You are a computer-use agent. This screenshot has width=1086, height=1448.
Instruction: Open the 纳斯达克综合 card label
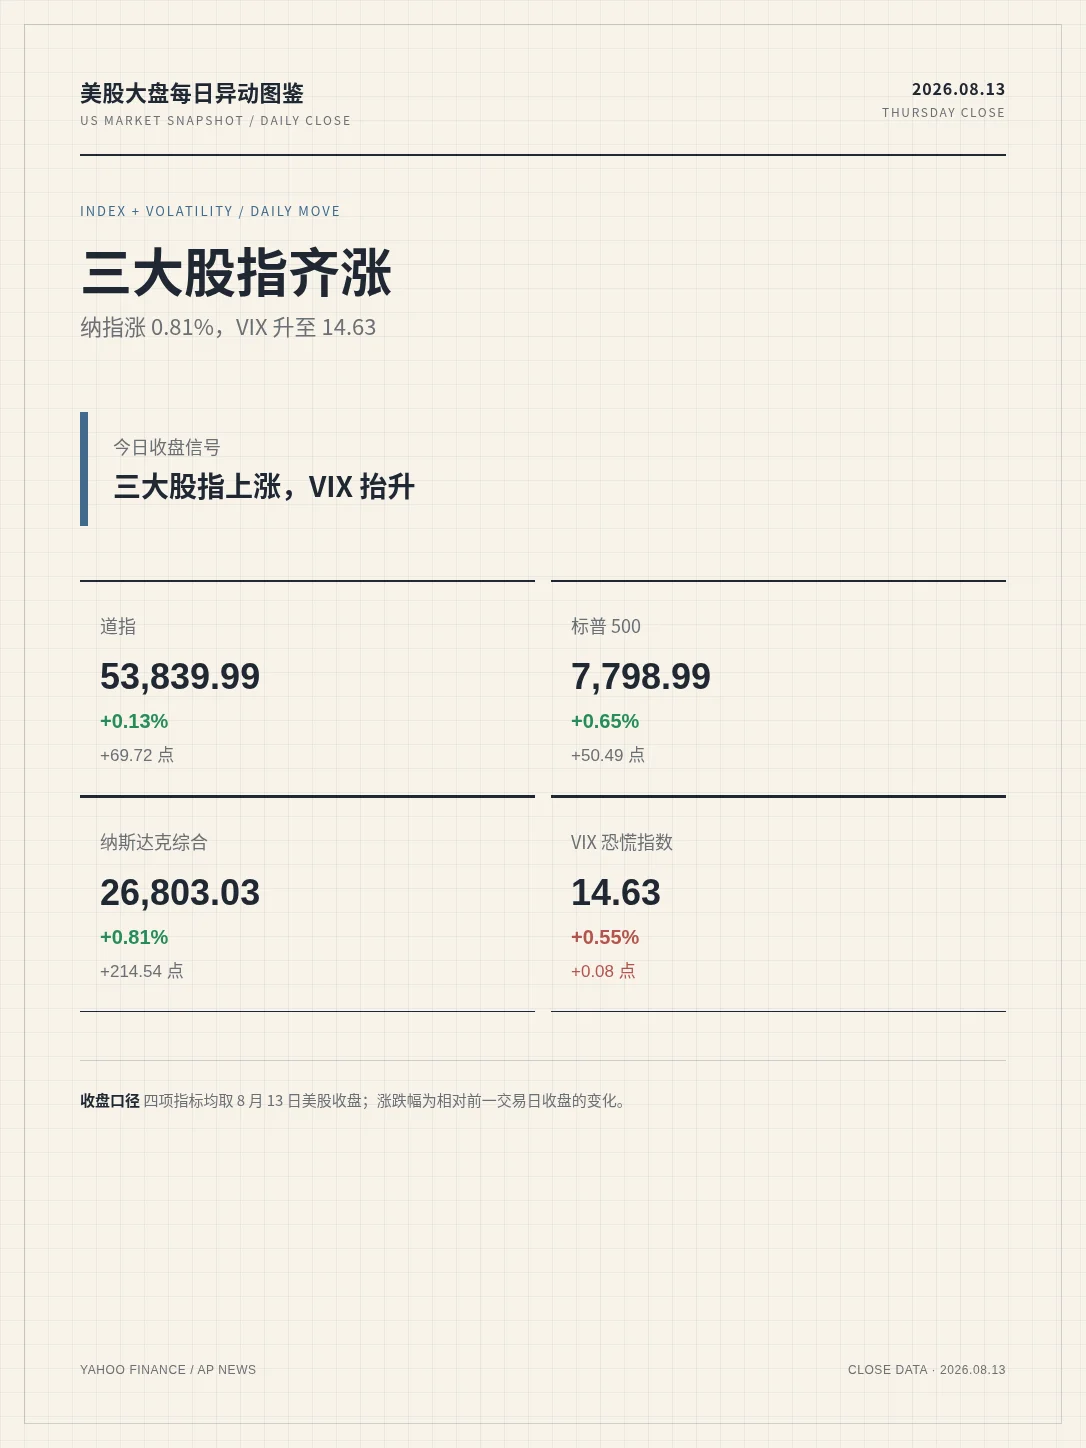[x=154, y=842]
